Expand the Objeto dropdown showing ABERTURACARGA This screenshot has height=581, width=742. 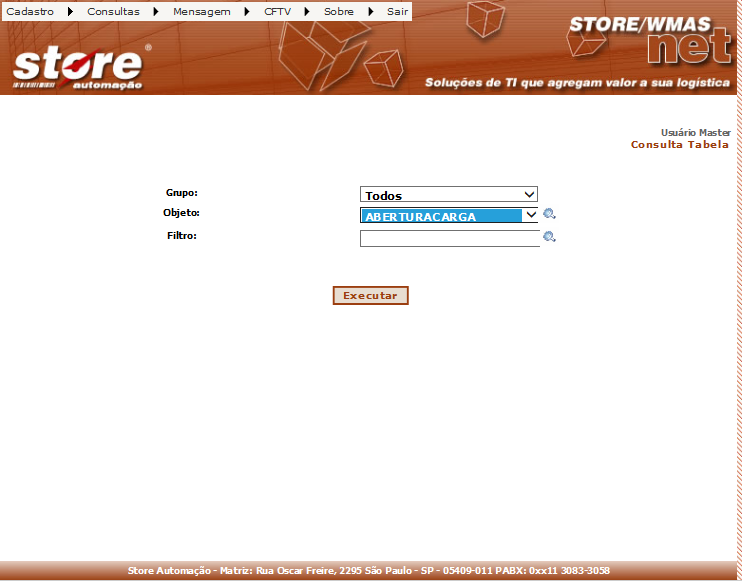[449, 215]
